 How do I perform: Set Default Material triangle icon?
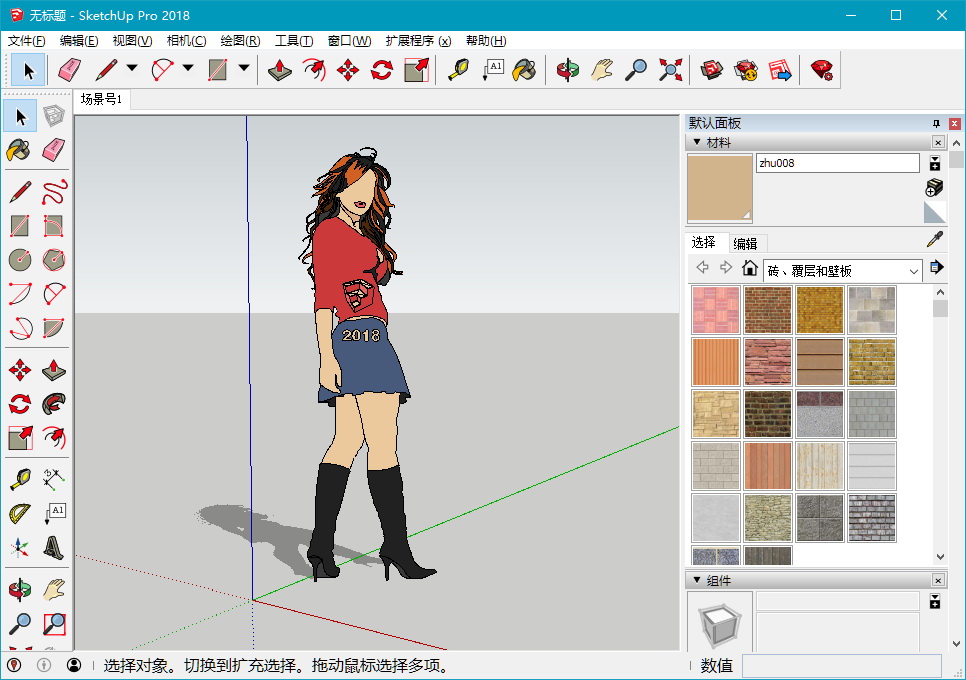tap(935, 212)
